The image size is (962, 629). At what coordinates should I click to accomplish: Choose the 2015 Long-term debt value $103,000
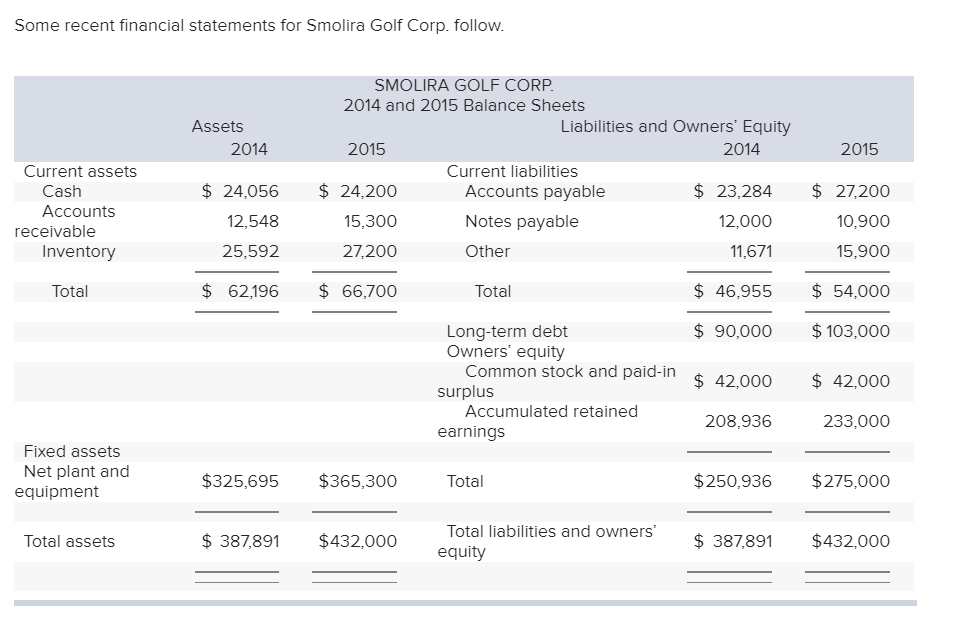[850, 331]
